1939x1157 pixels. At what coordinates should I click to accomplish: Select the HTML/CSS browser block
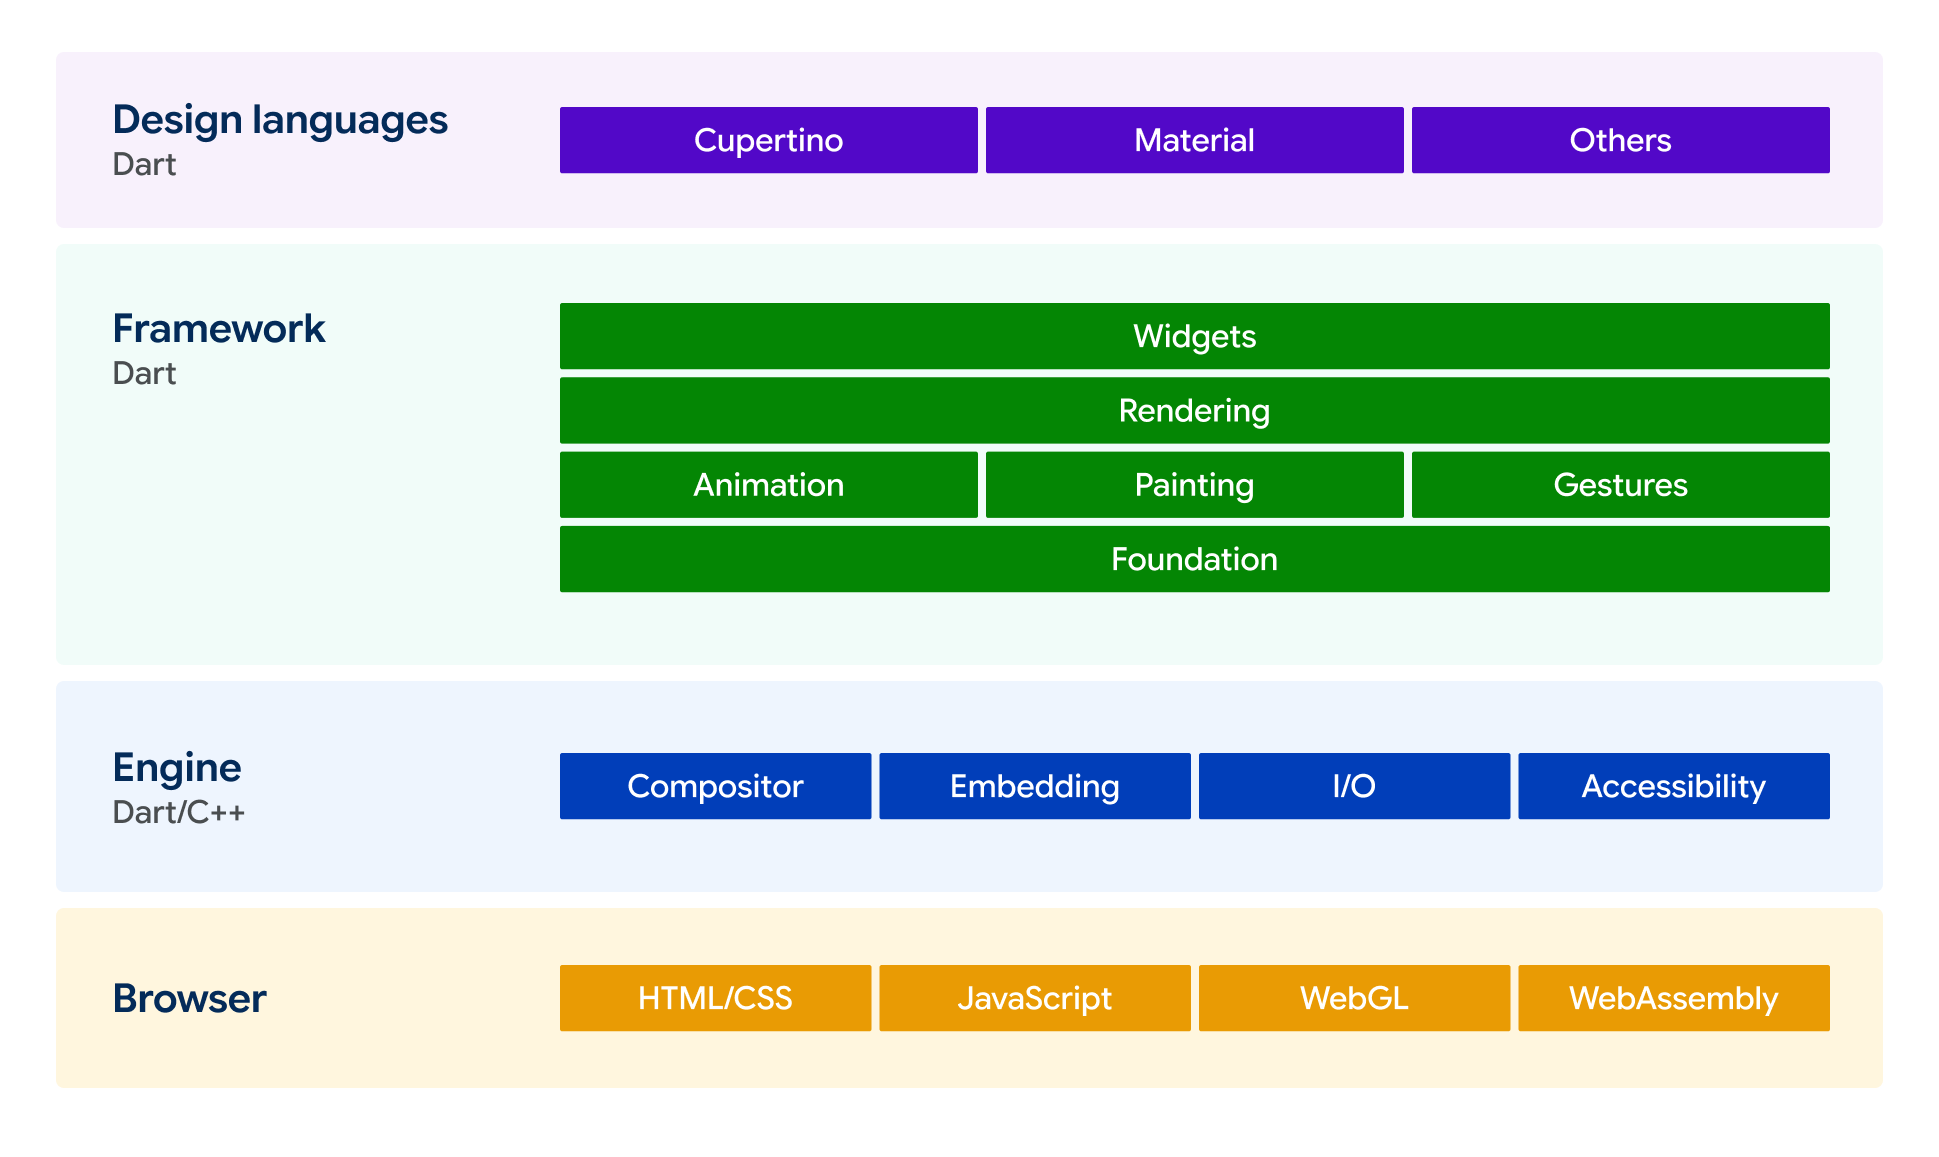point(715,998)
